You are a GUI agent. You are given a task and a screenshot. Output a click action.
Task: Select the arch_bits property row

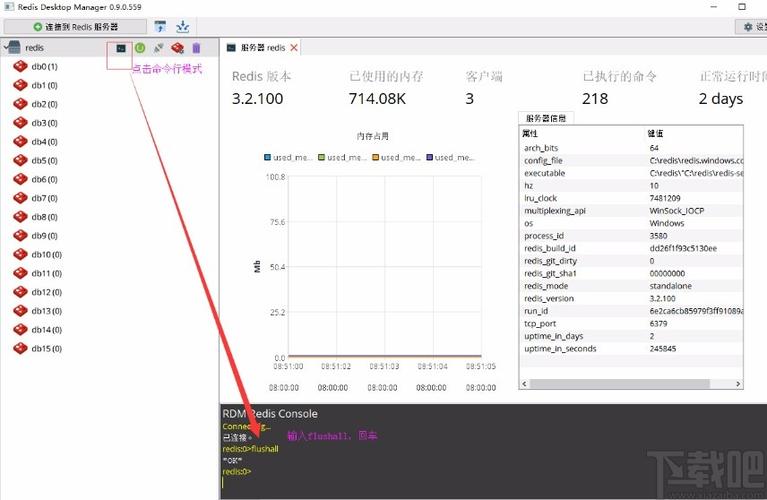[632, 148]
